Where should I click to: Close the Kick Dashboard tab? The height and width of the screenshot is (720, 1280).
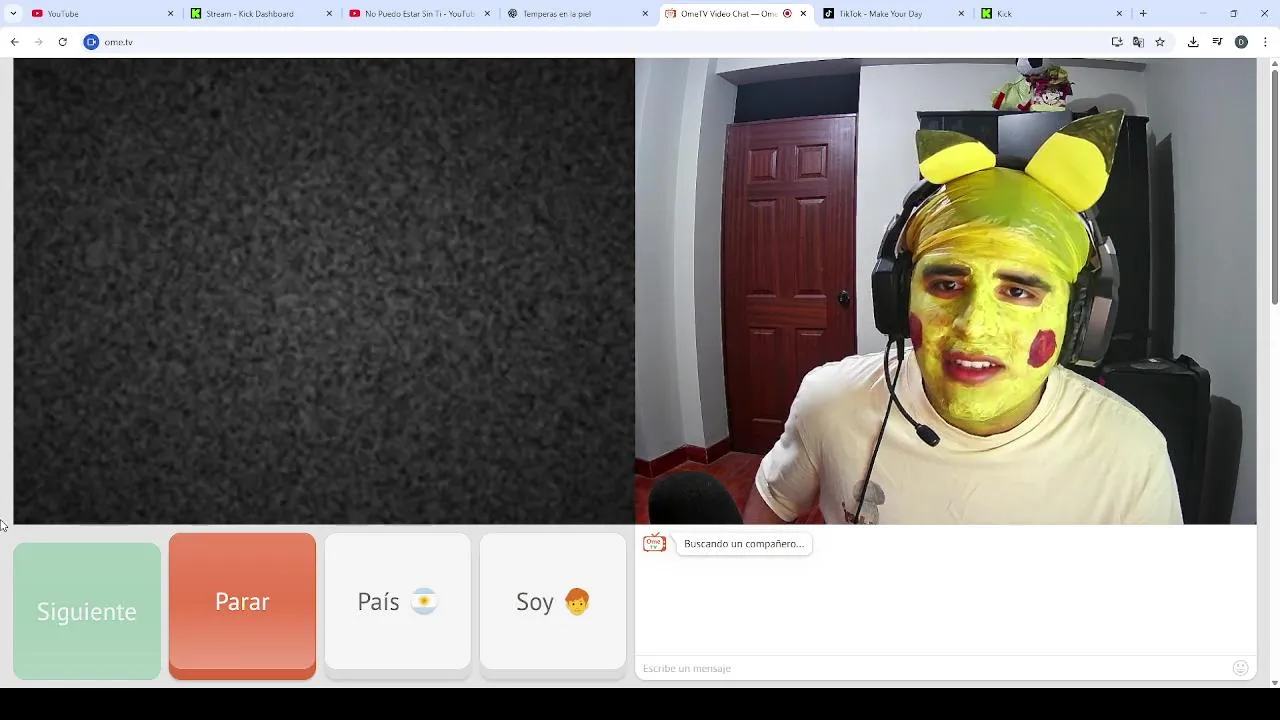tap(329, 14)
